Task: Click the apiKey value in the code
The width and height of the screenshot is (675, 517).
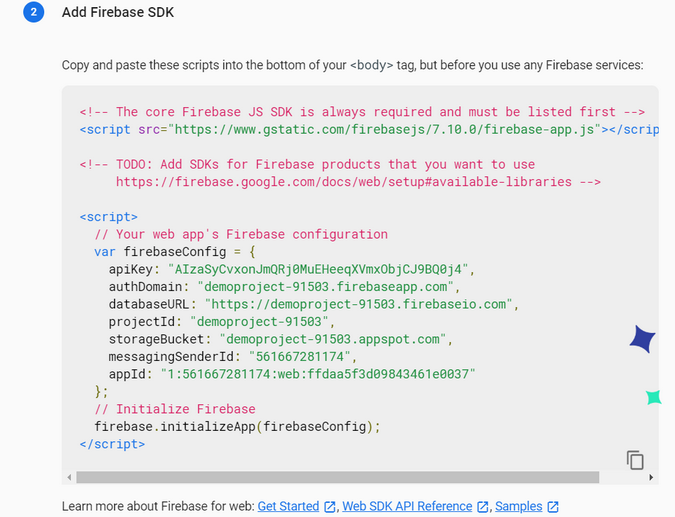Action: 318,269
